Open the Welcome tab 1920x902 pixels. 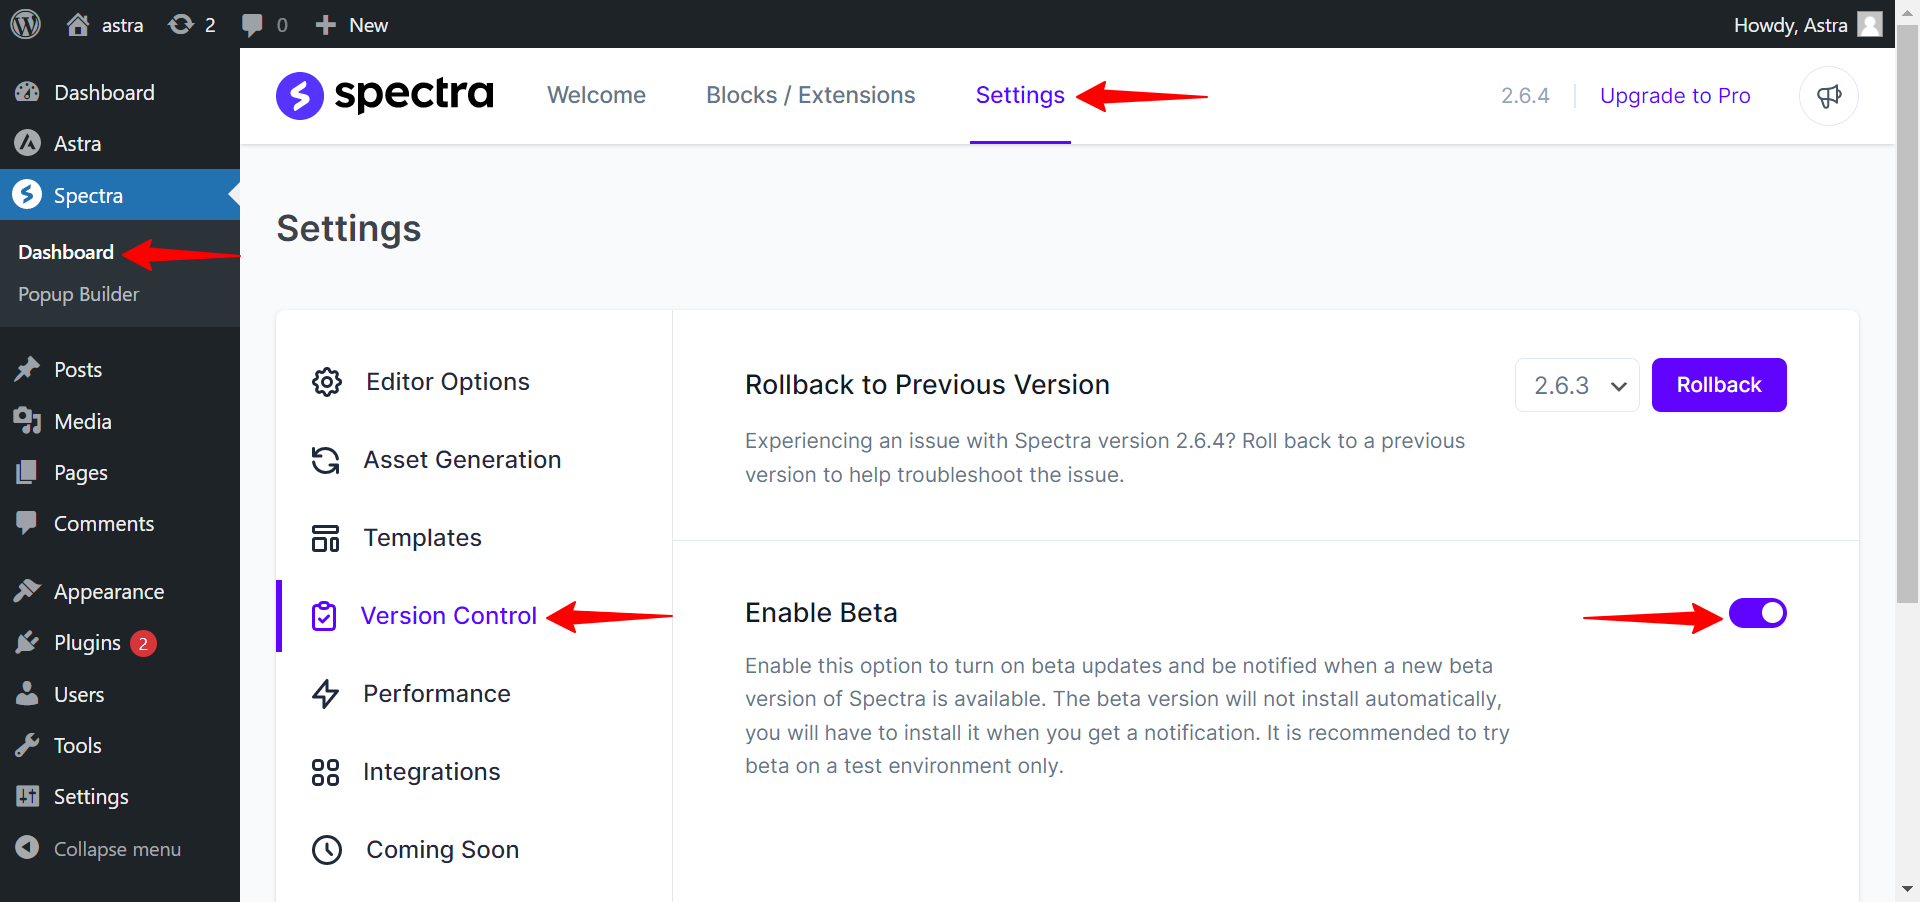coord(596,95)
